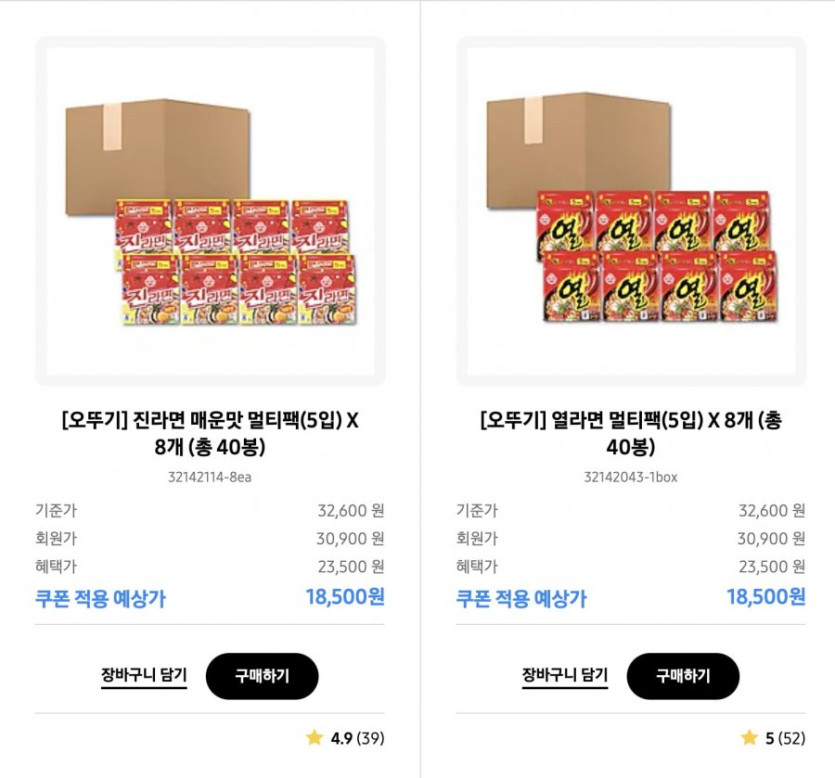The height and width of the screenshot is (778, 835).
Task: Open 열라면 멀티팩 product title
Action: [631, 432]
